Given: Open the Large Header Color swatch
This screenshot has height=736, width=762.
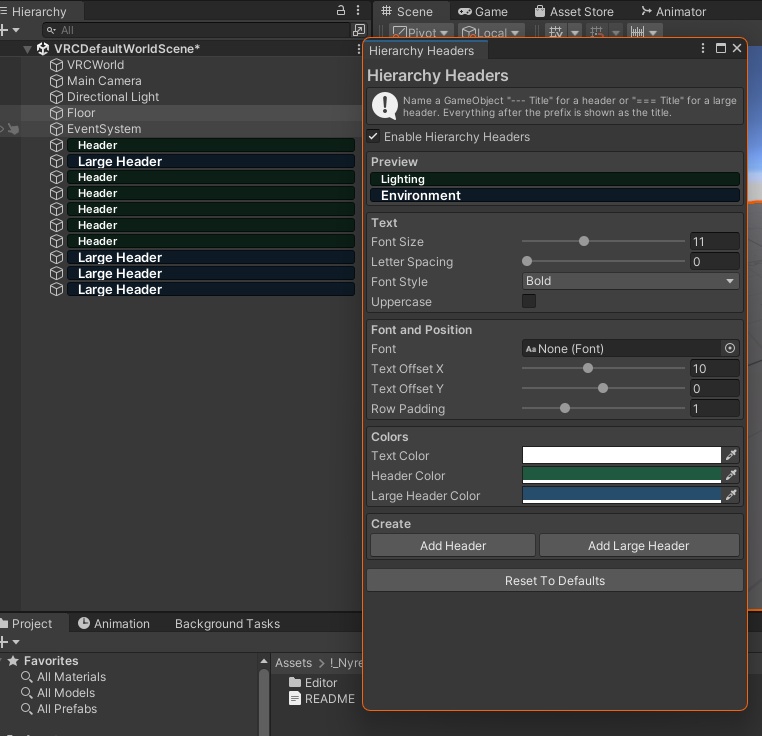Looking at the screenshot, I should pos(622,495).
